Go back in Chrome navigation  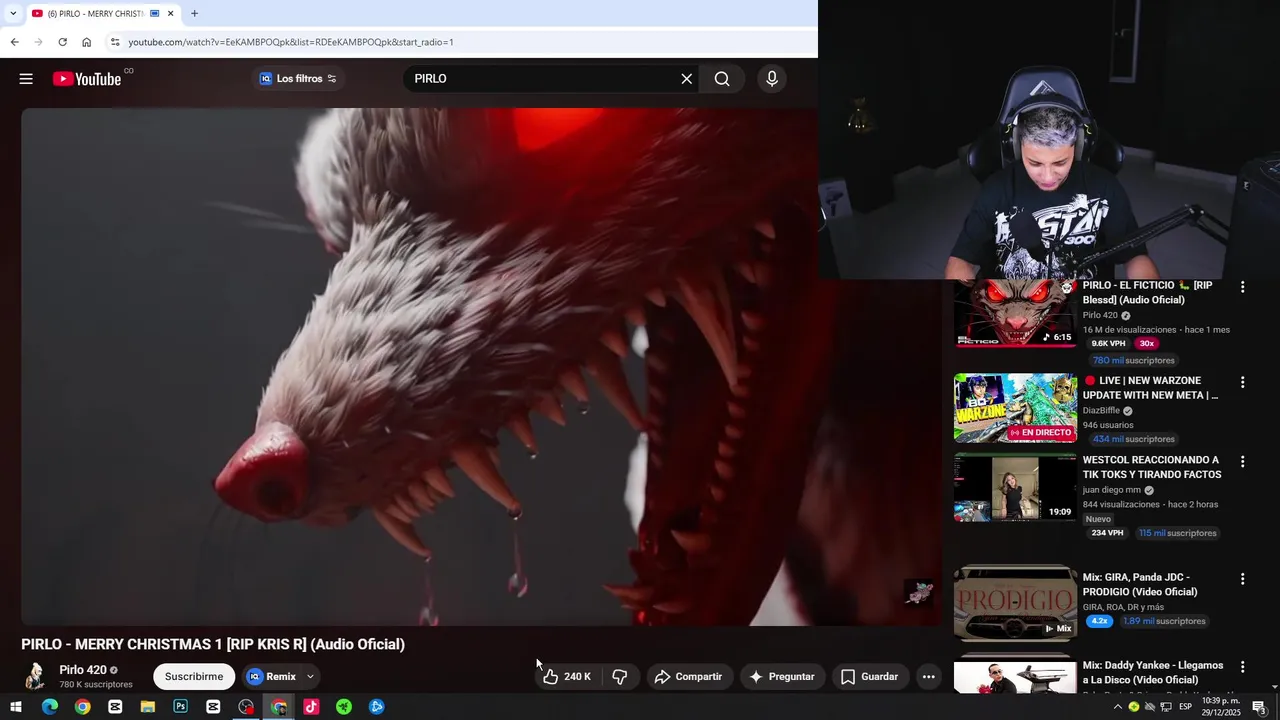pos(14,42)
